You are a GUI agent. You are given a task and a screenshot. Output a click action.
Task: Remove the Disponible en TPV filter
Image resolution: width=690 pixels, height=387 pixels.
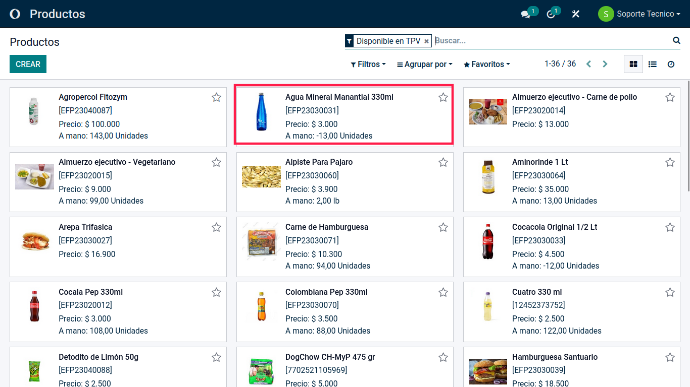coord(426,41)
